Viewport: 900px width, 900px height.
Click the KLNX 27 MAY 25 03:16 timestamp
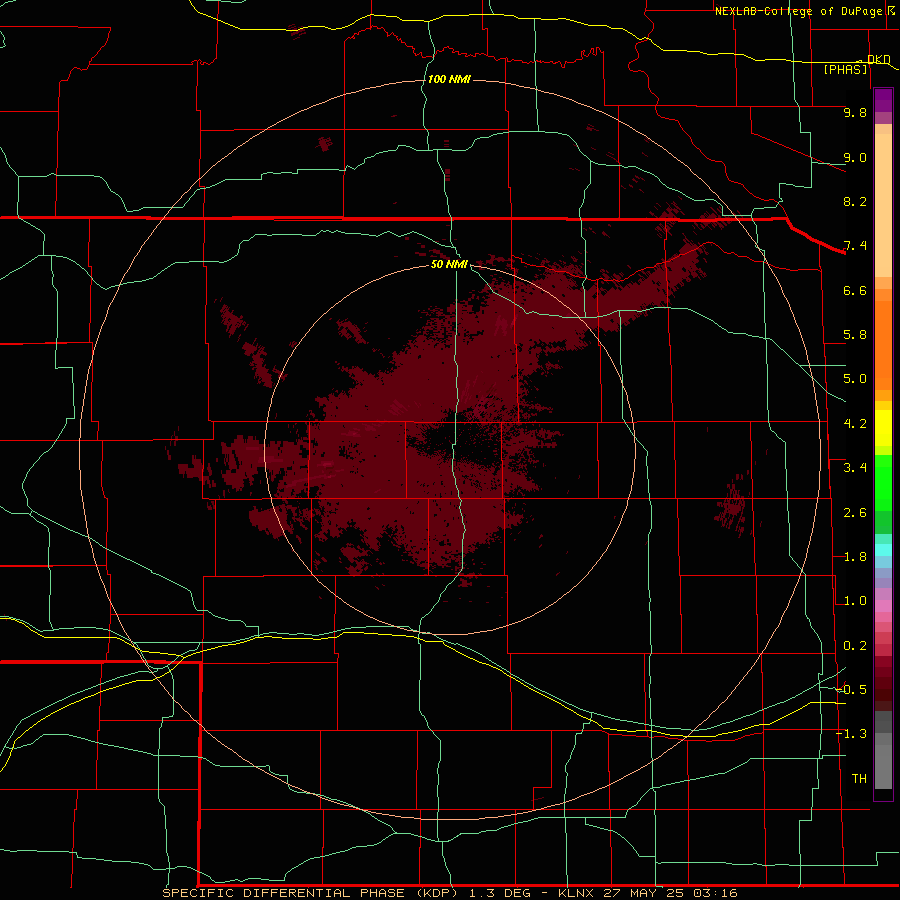tap(647, 893)
